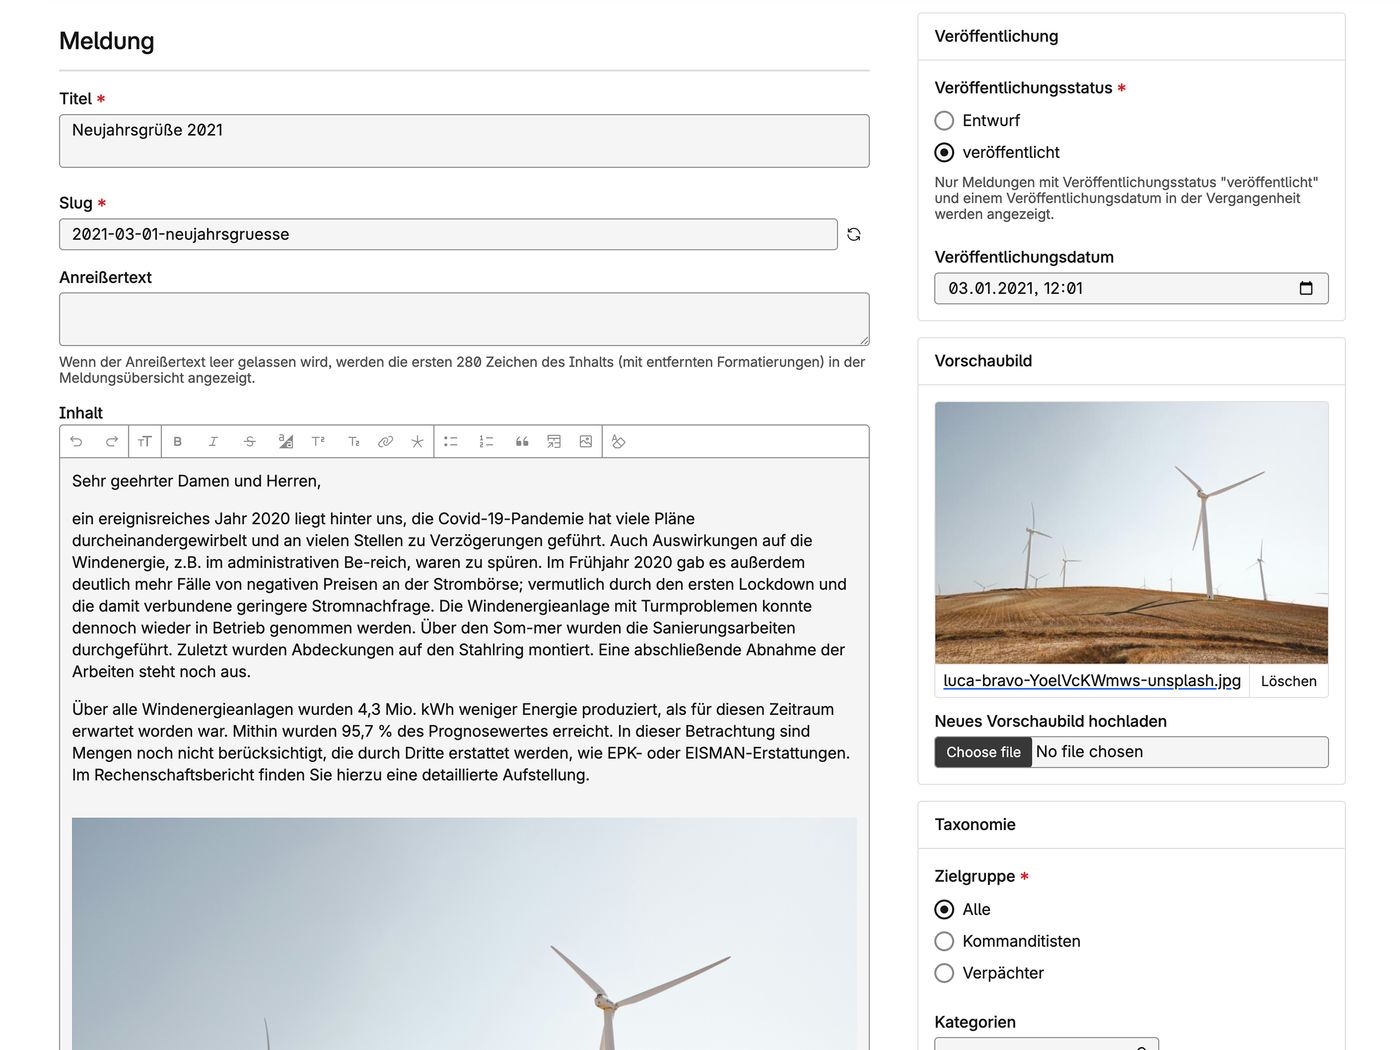The width and height of the screenshot is (1400, 1050).
Task: Open the heading size dropdown in toolbar
Action: [x=145, y=441]
